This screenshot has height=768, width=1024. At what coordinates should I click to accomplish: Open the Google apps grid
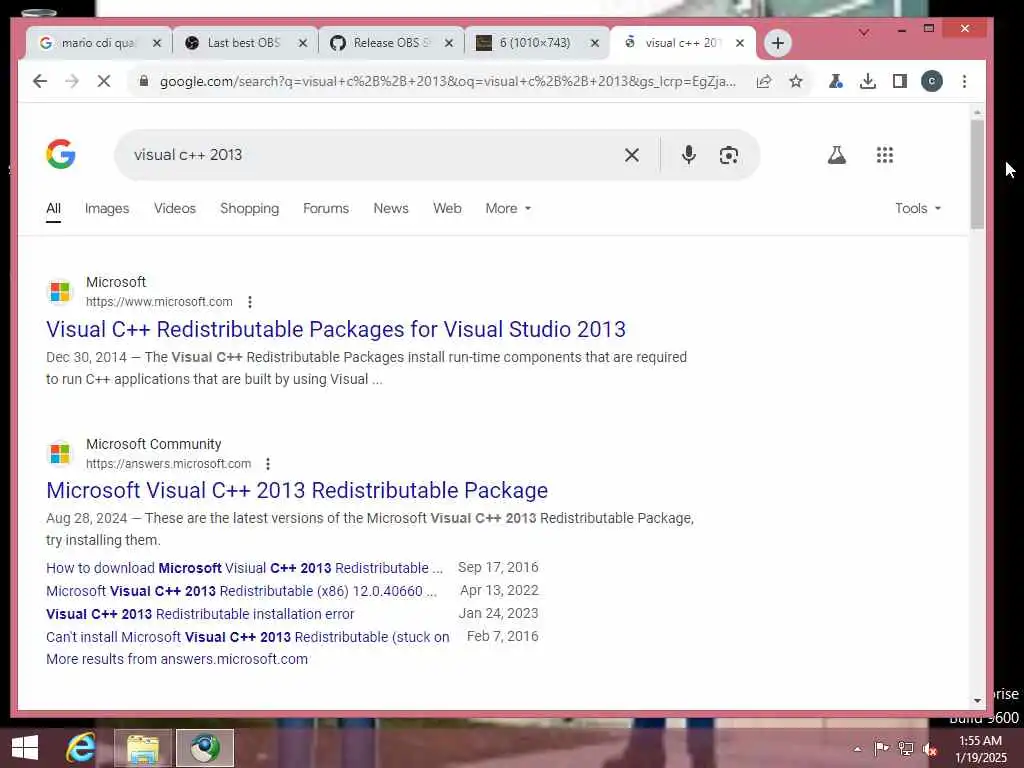click(x=884, y=155)
